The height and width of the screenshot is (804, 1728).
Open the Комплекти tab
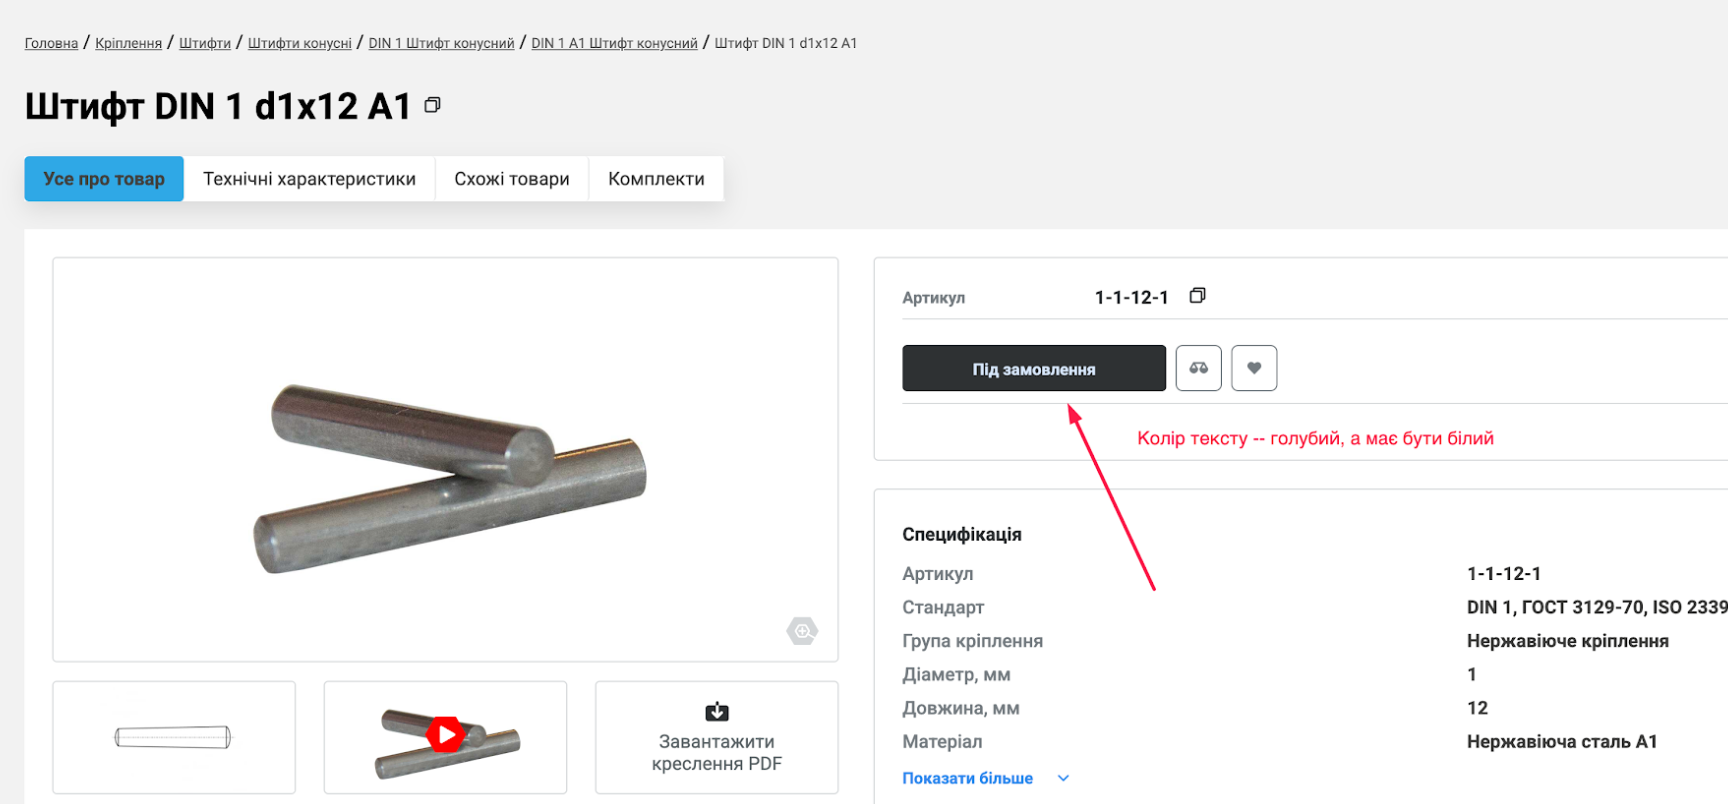656,179
